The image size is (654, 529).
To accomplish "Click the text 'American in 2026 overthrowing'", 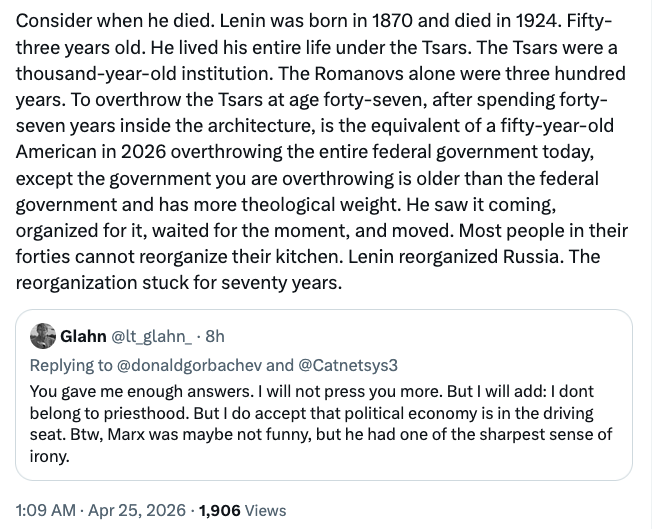I will click(x=134, y=152).
